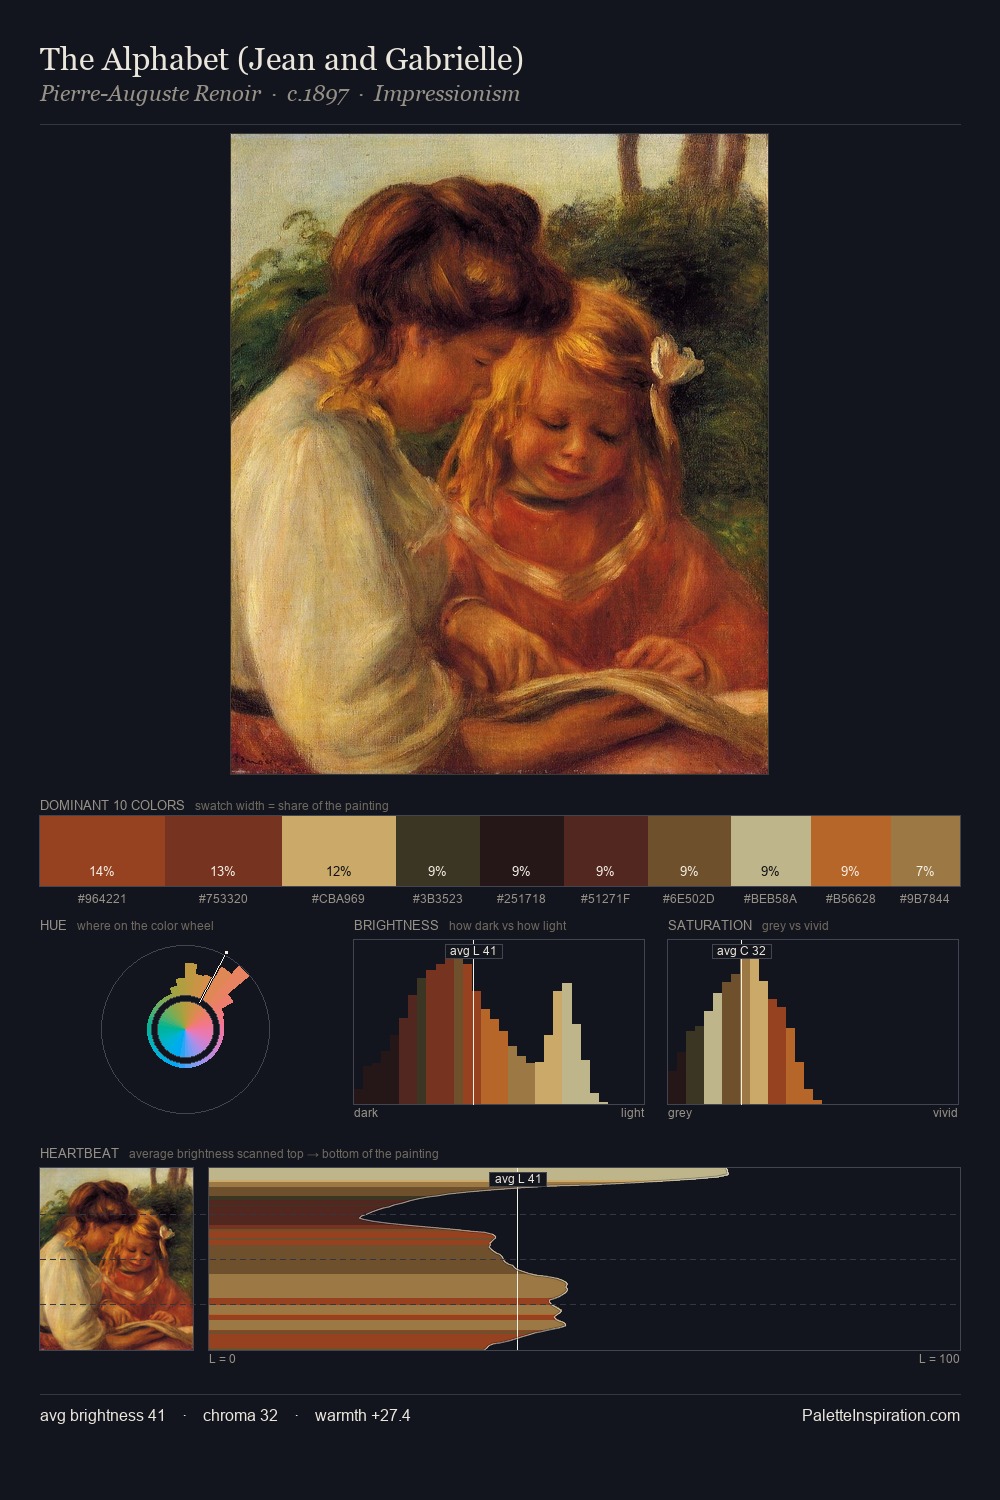Viewport: 1000px width, 1500px height.
Task: Choose the #B56628 orange swatch
Action: 851,851
